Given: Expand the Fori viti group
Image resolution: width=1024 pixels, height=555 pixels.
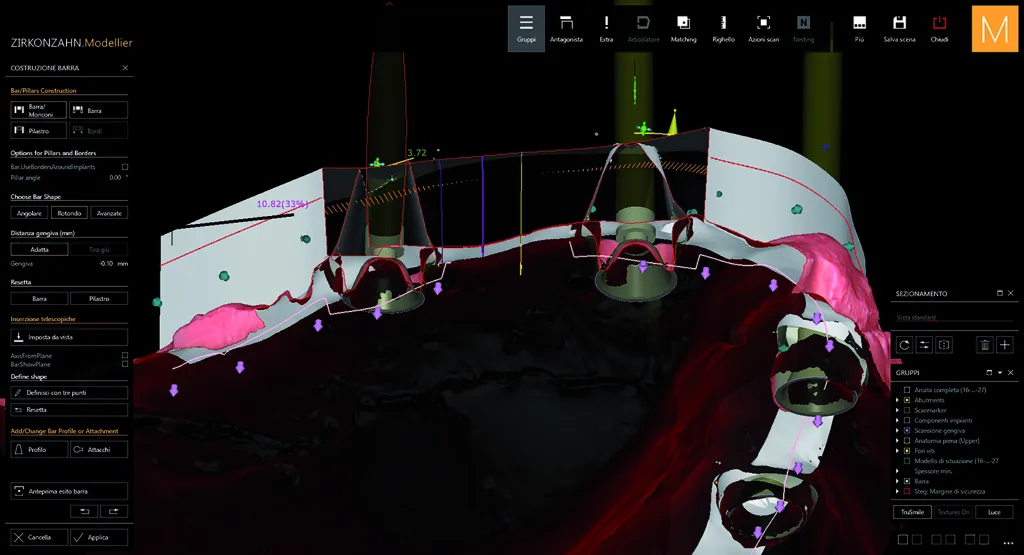Looking at the screenshot, I should point(897,451).
